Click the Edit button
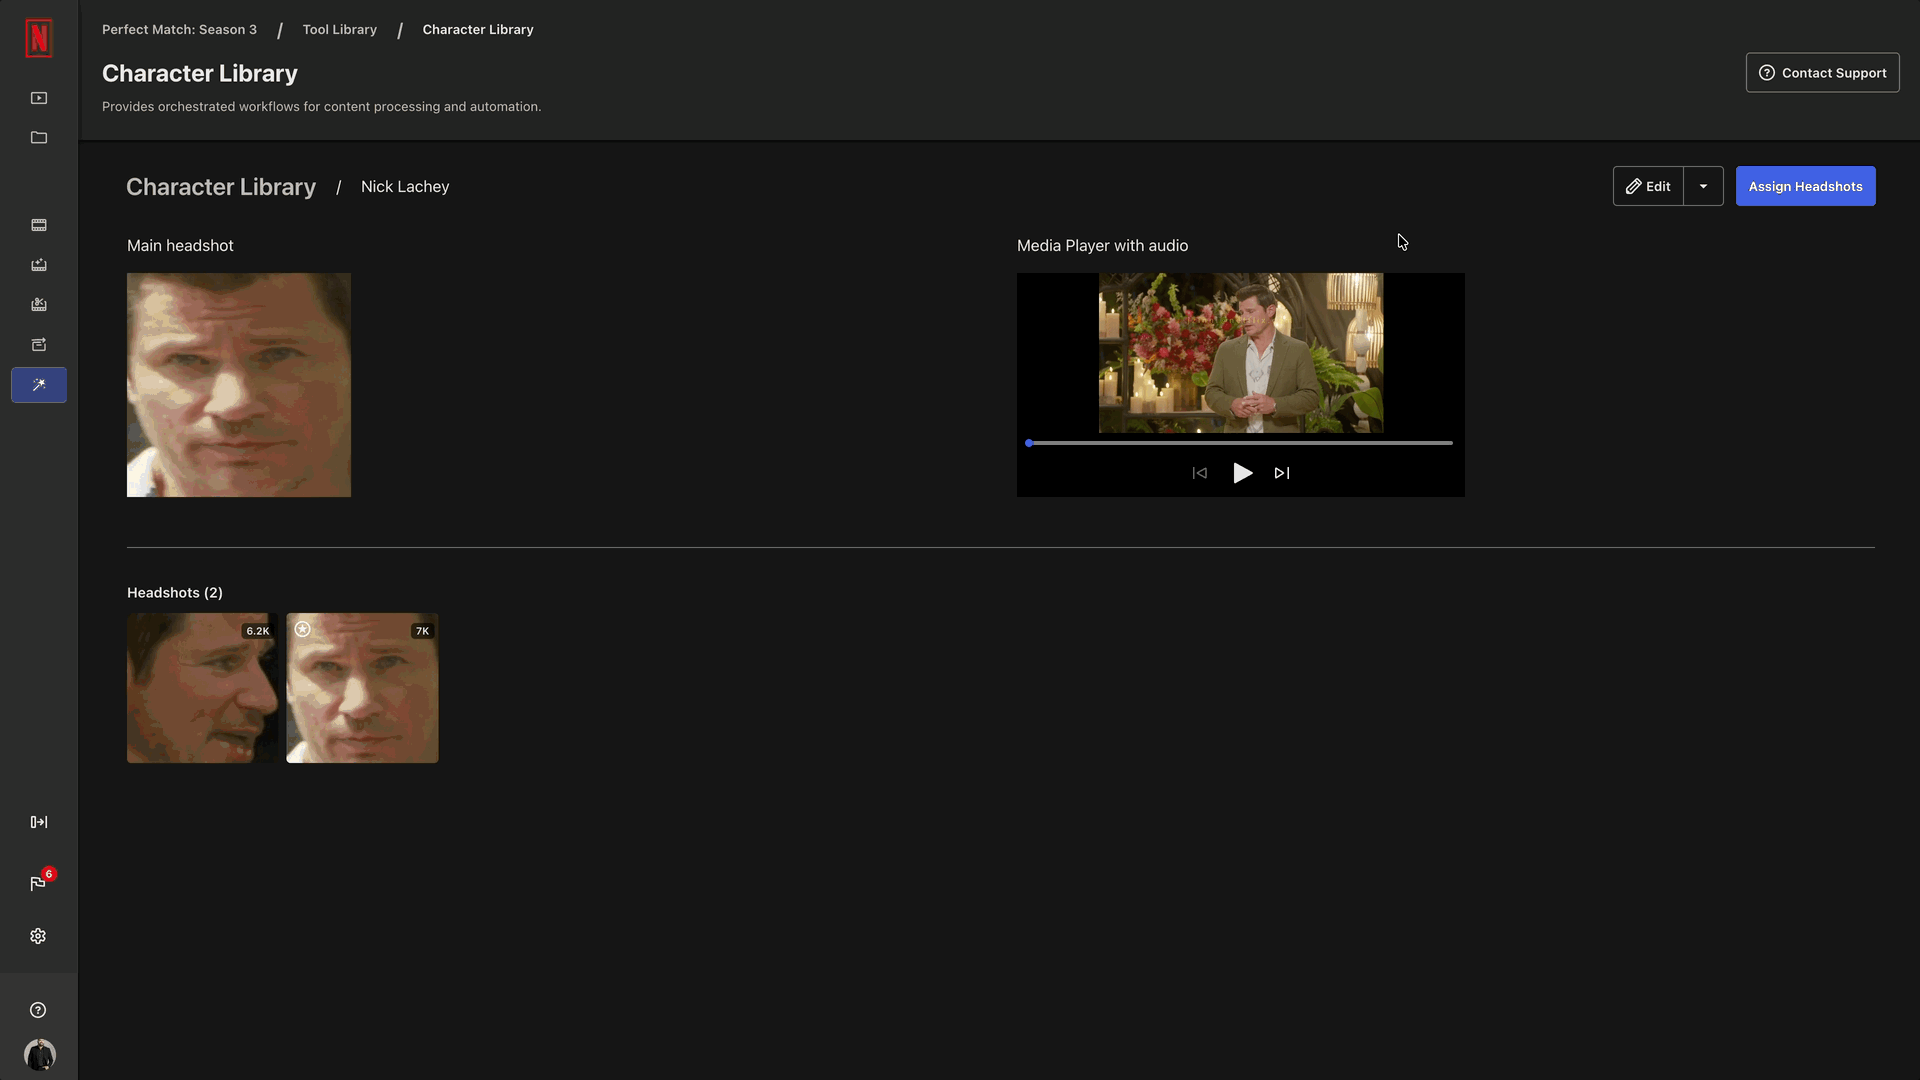1920x1080 pixels. click(x=1648, y=186)
